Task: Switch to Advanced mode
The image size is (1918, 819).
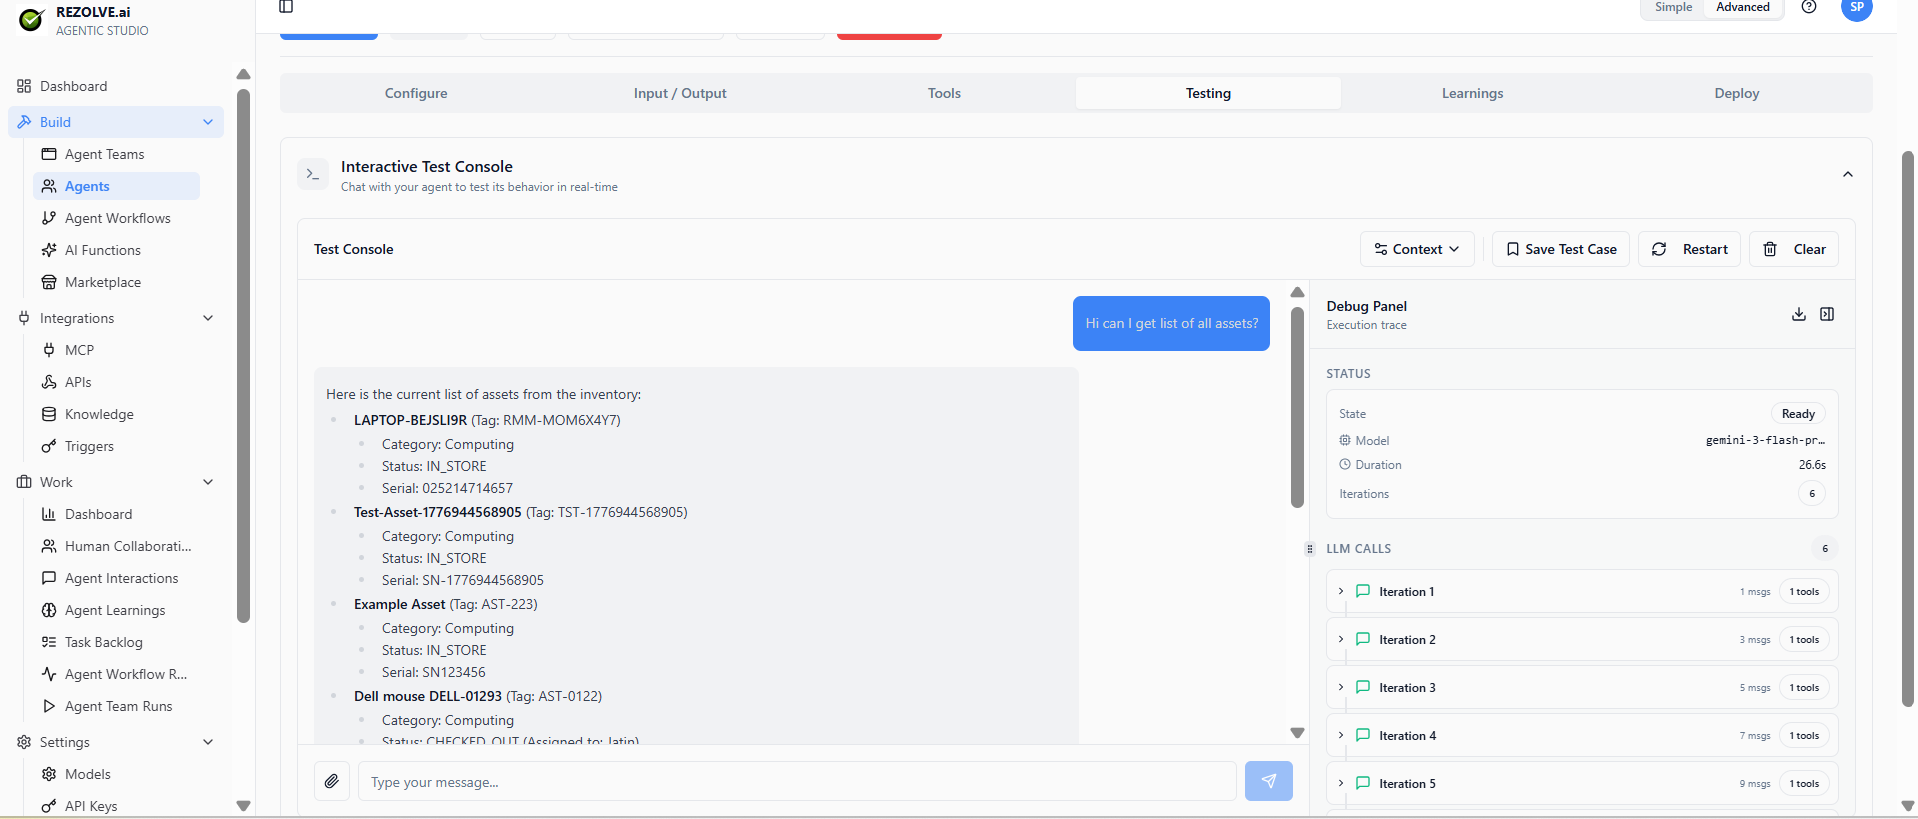Action: 1742,7
